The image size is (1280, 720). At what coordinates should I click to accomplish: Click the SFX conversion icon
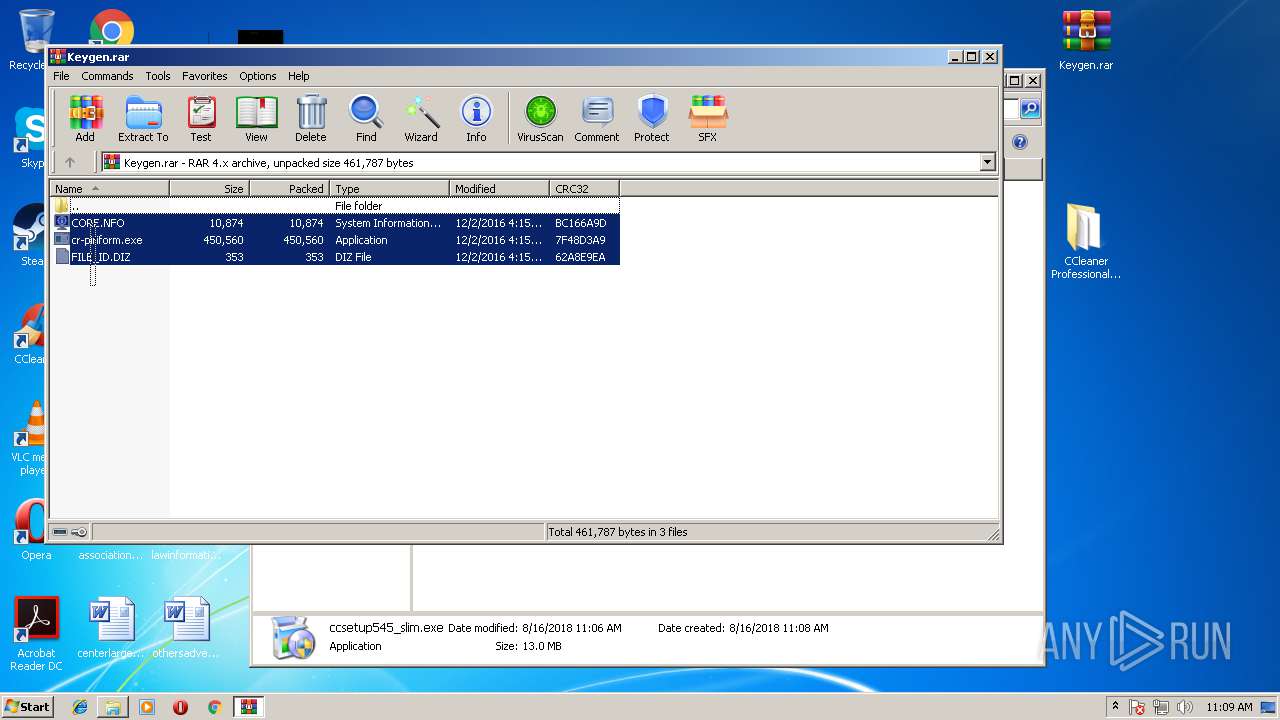point(708,119)
